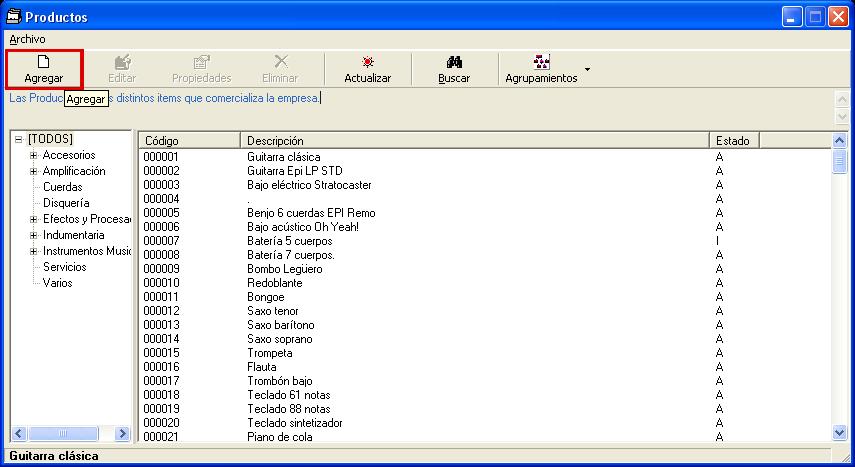Refresh list with the Actualizar icon
Screen dimensions: 855x467
tap(367, 62)
